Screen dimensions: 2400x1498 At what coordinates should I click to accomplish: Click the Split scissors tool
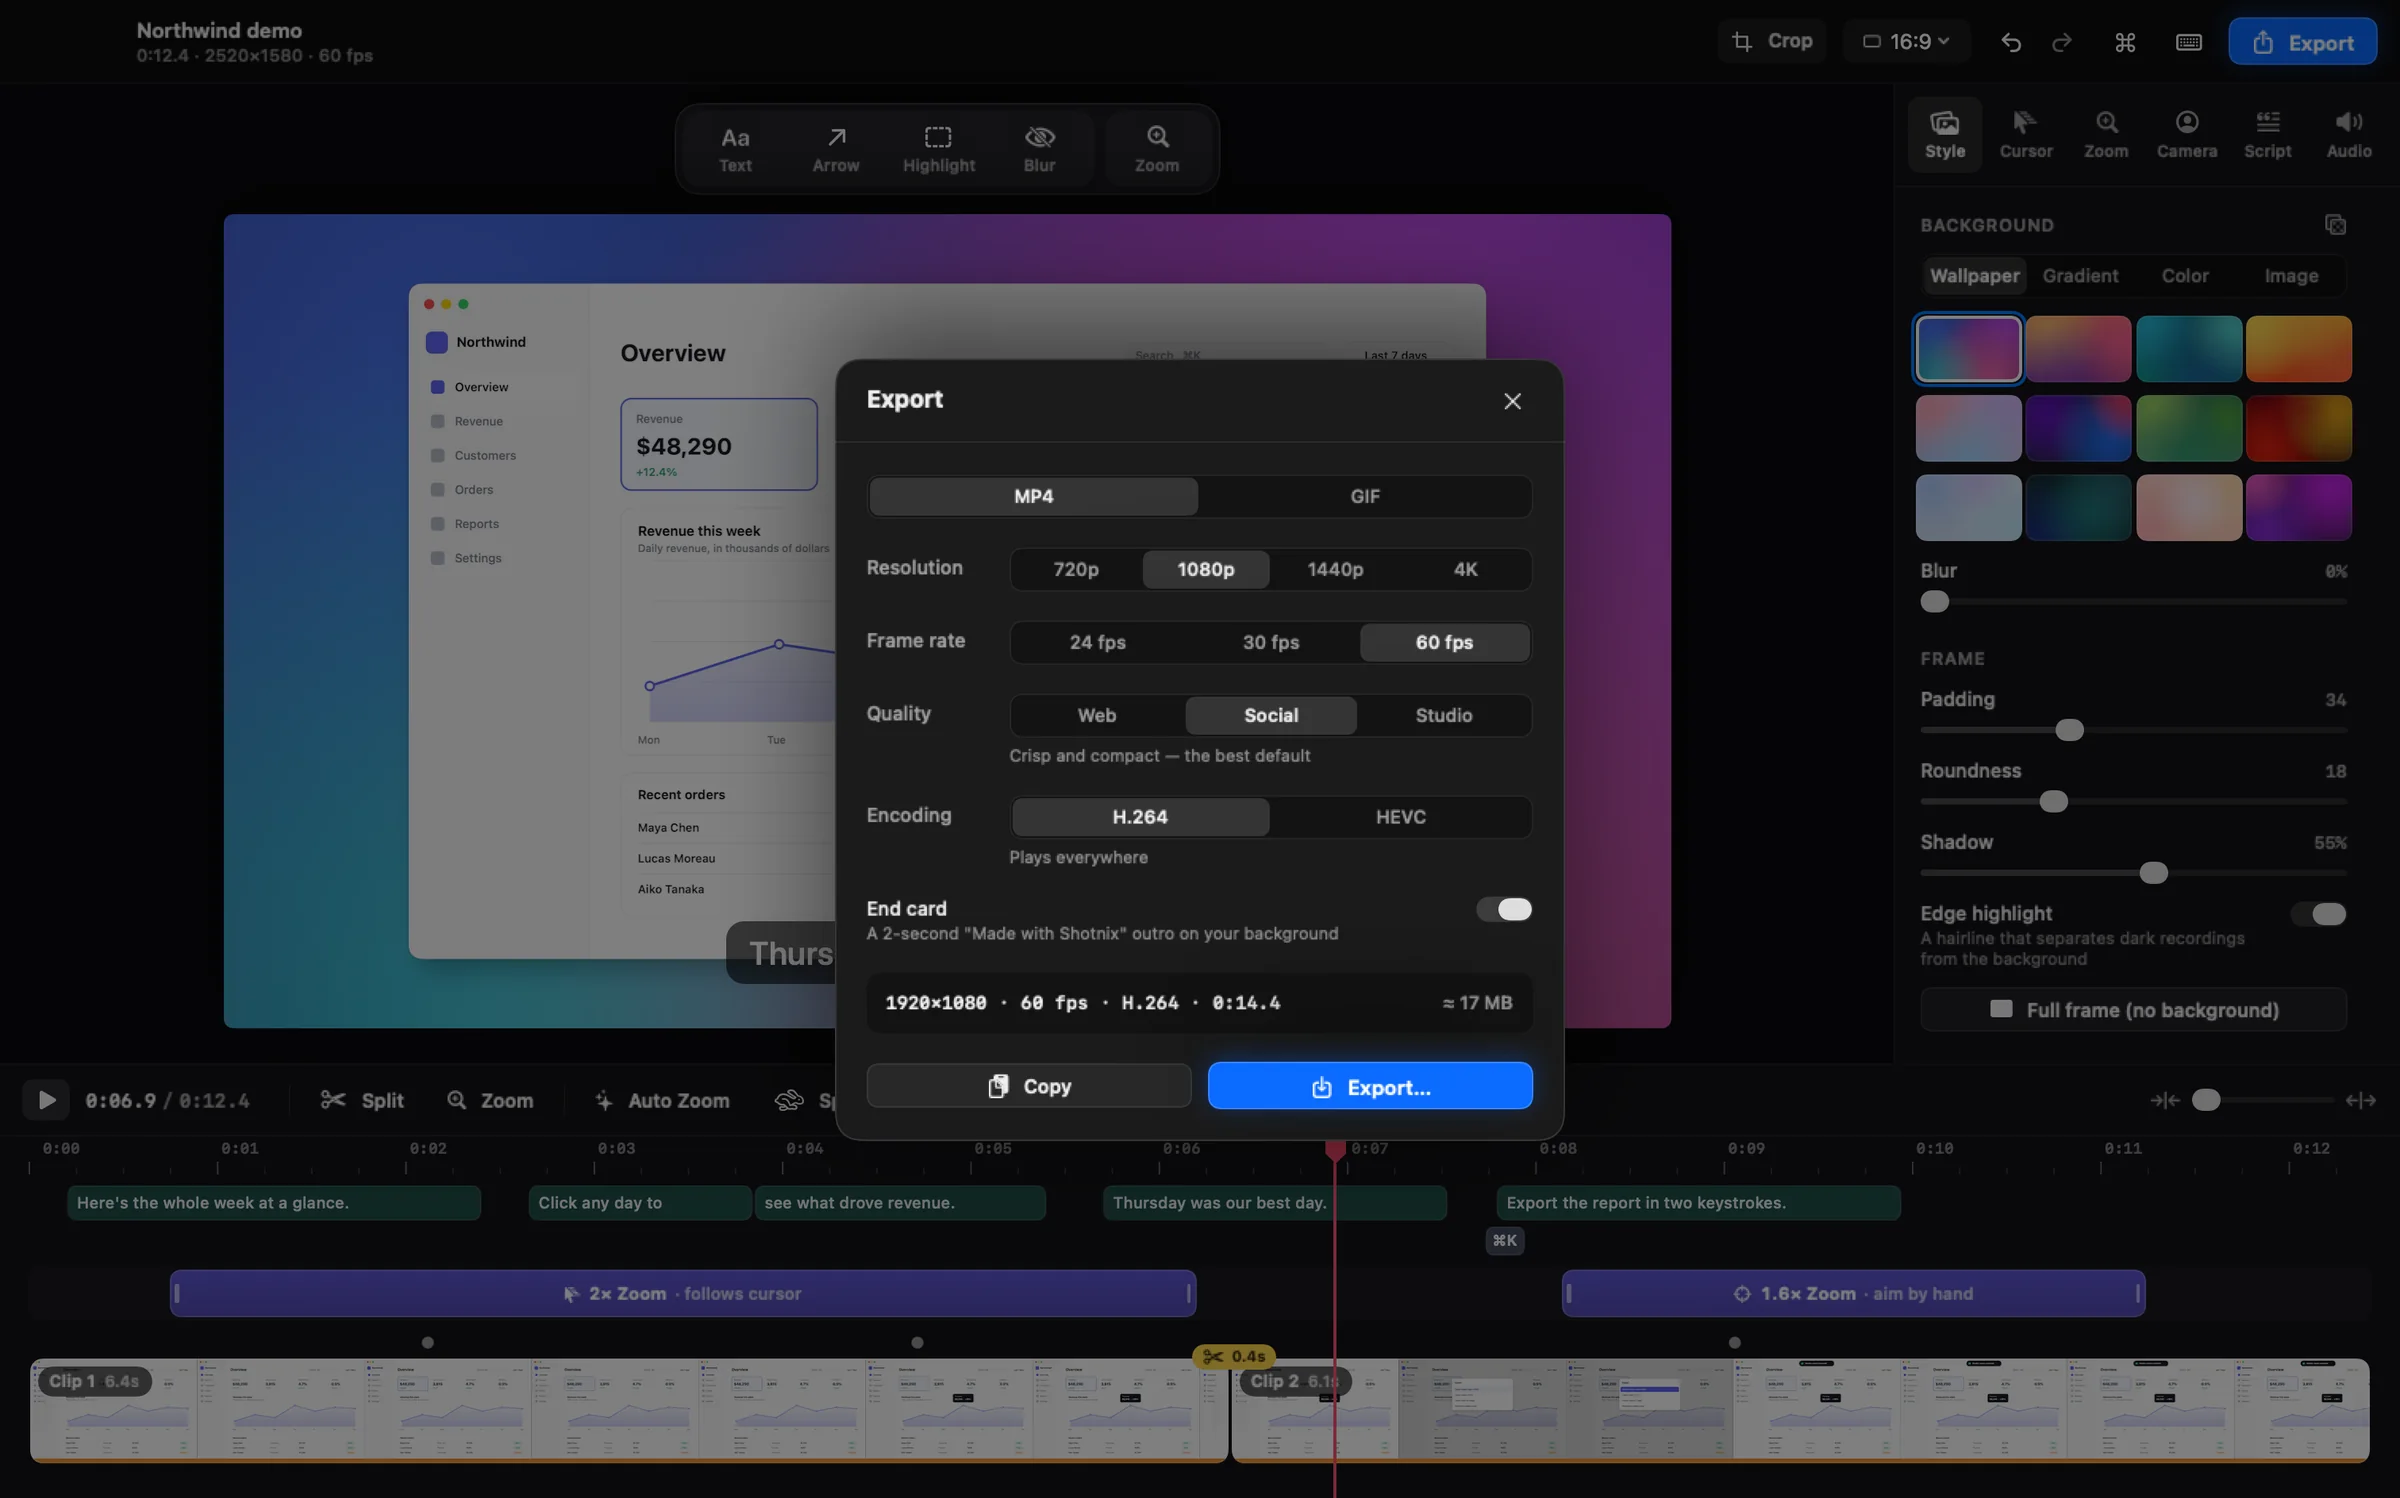[x=362, y=1100]
